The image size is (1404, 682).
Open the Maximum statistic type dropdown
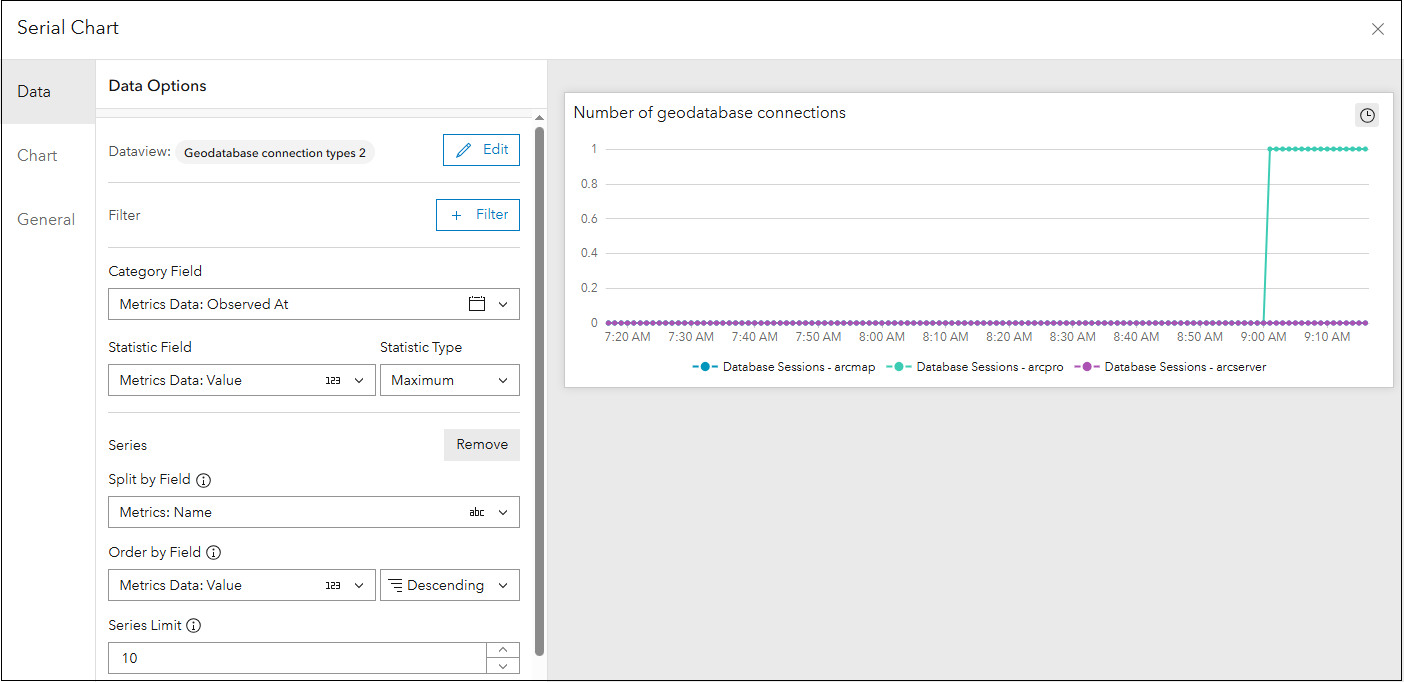(449, 380)
